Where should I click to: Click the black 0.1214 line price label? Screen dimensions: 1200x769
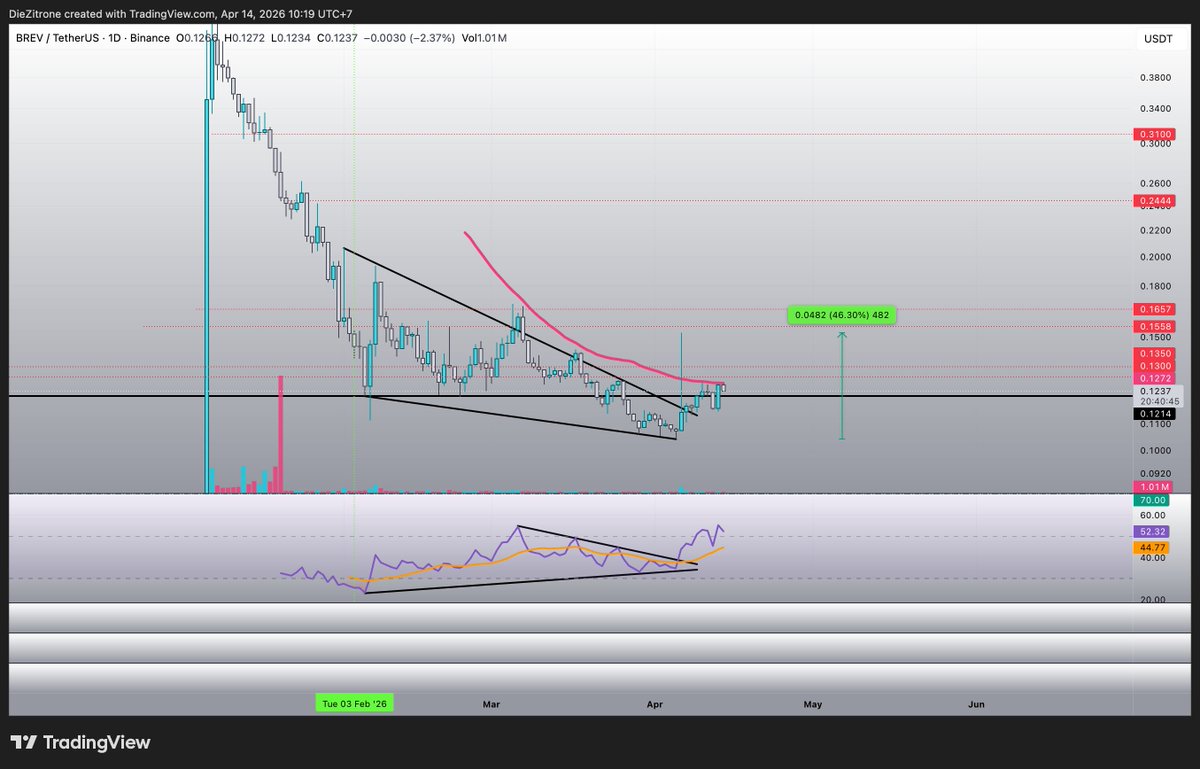pyautogui.click(x=1153, y=414)
